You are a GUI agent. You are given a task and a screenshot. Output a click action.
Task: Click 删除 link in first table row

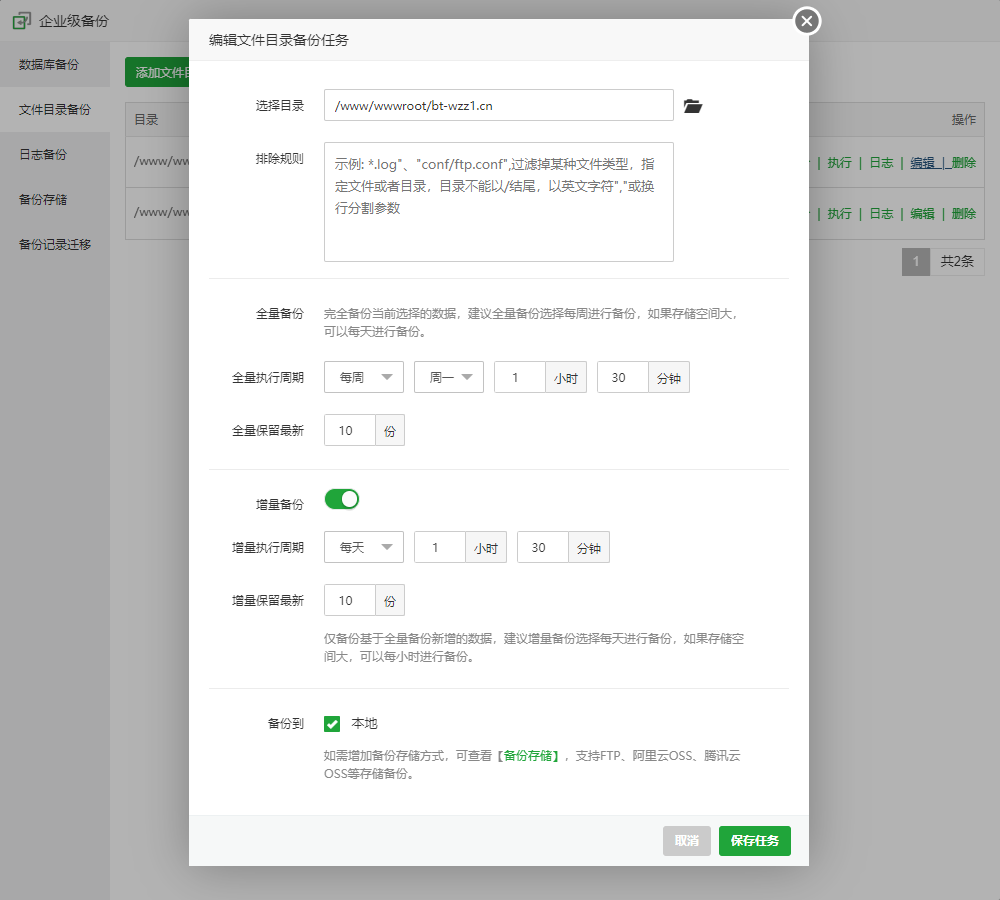click(x=963, y=163)
